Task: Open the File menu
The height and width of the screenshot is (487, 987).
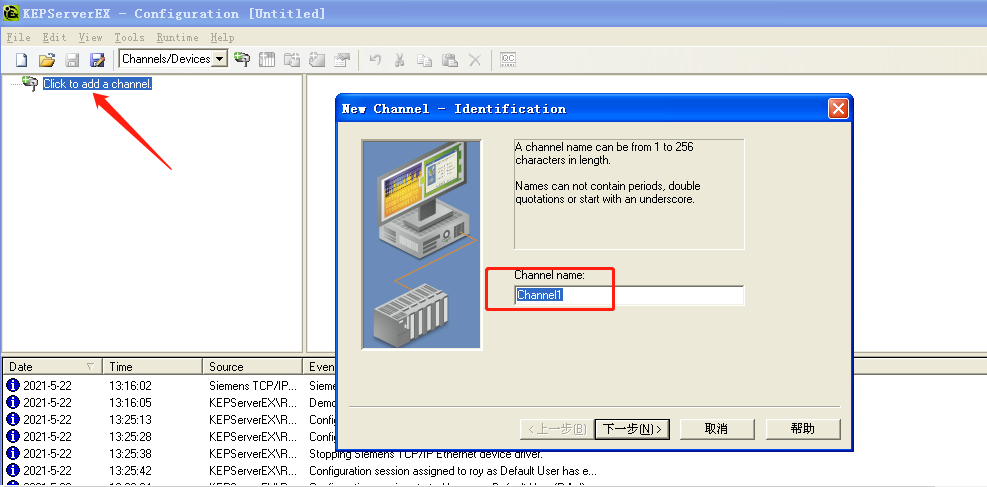Action: tap(18, 37)
